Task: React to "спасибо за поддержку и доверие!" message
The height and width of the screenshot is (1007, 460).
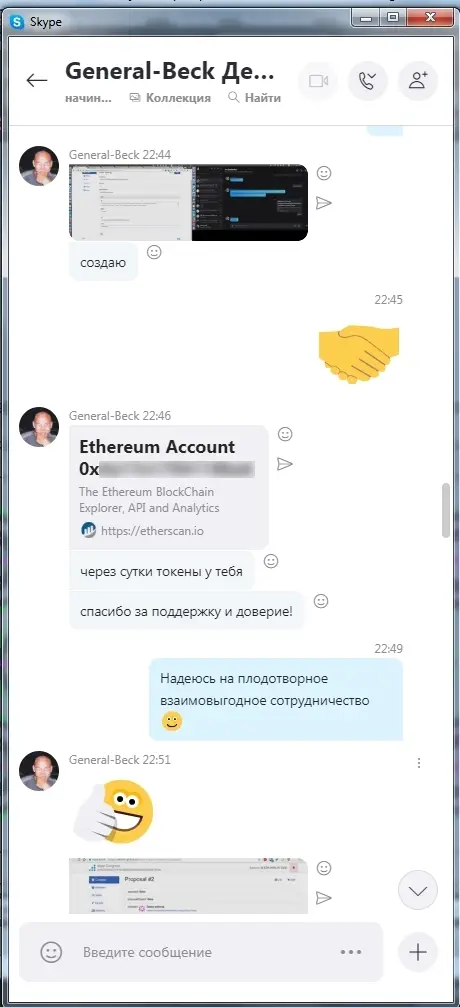Action: click(x=321, y=601)
